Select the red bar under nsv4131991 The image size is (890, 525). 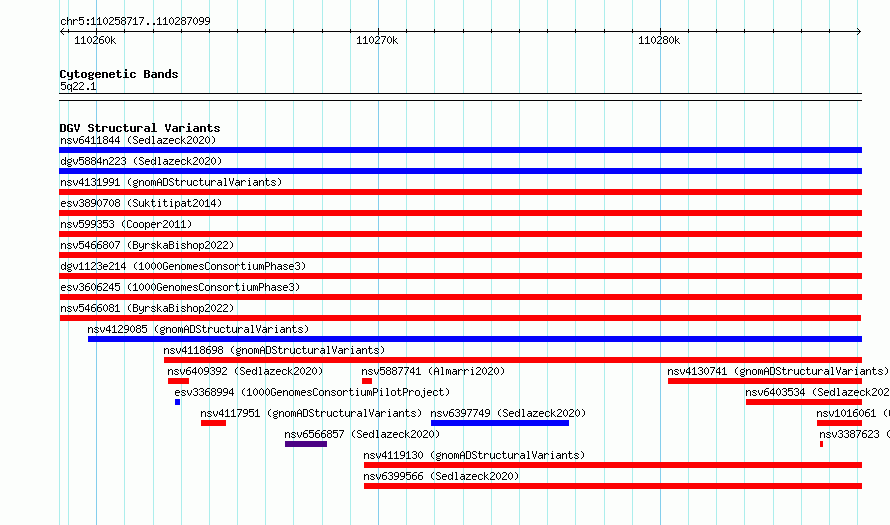460,192
